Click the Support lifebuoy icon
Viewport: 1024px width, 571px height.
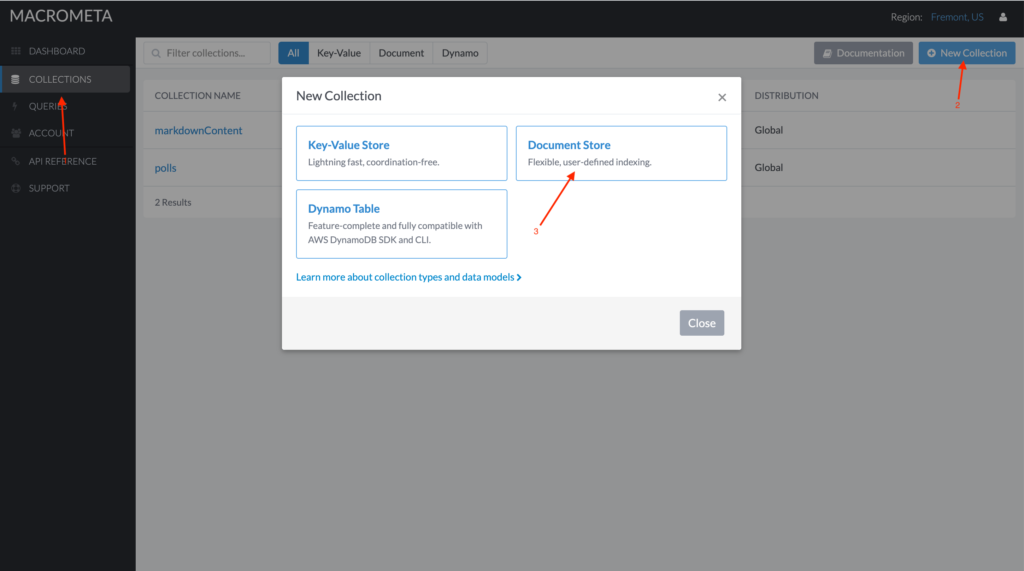pyautogui.click(x=16, y=188)
